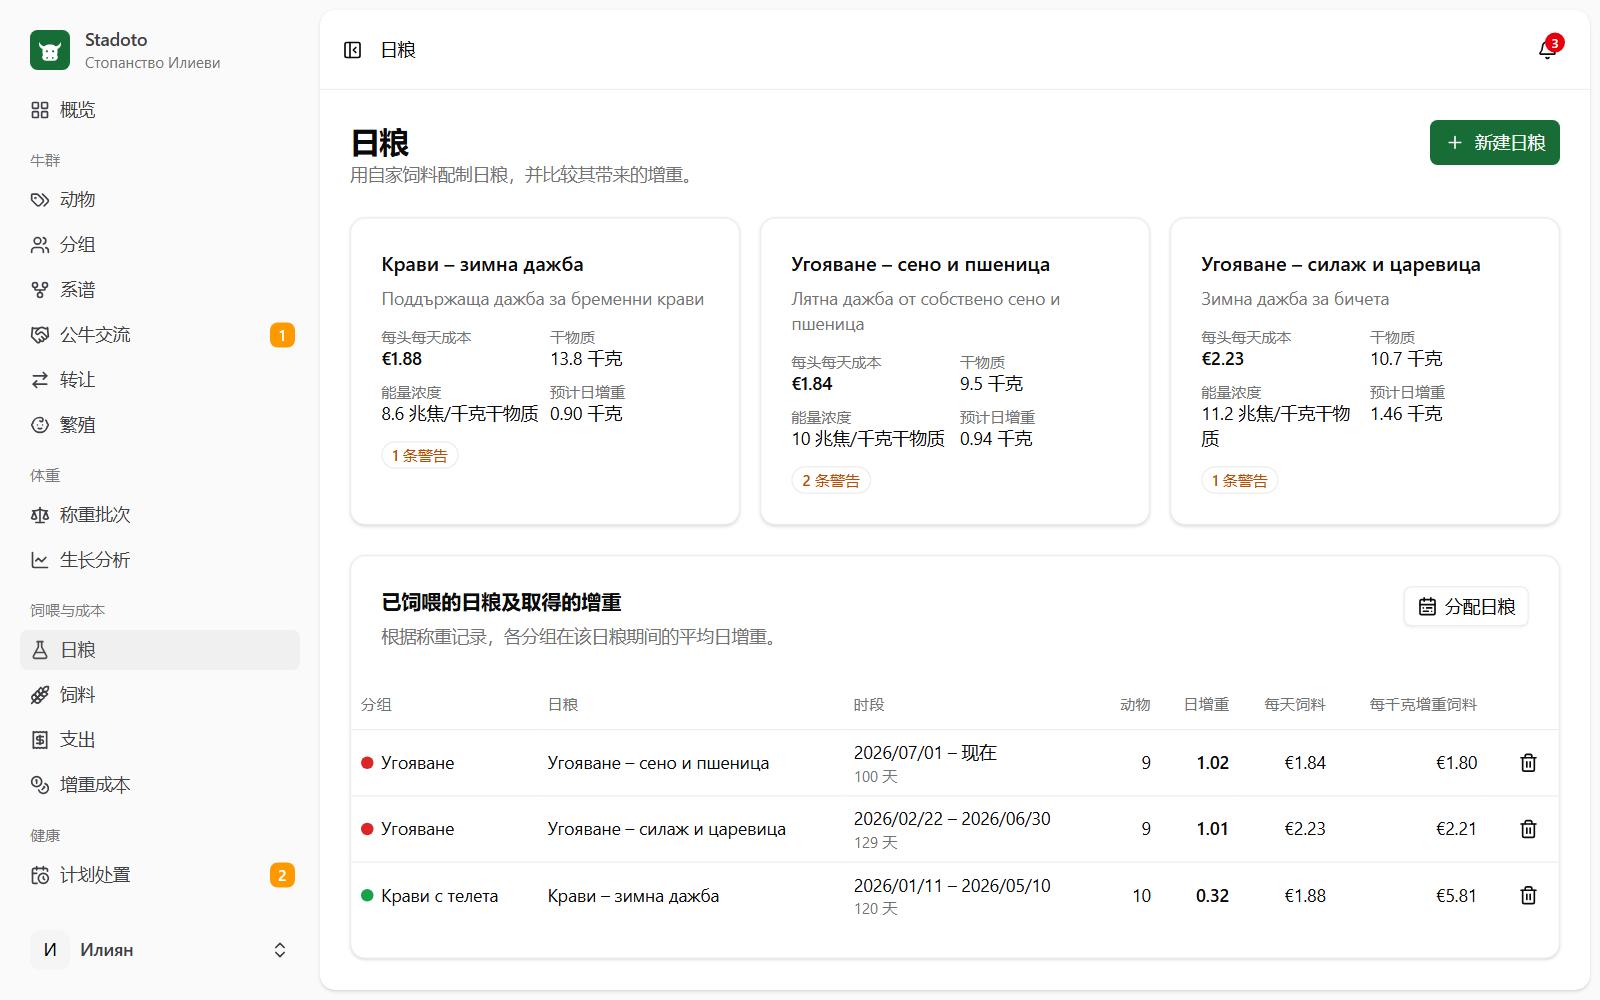Click the €5.81 cost per kg value
The width and height of the screenshot is (1600, 1000).
tap(1456, 896)
